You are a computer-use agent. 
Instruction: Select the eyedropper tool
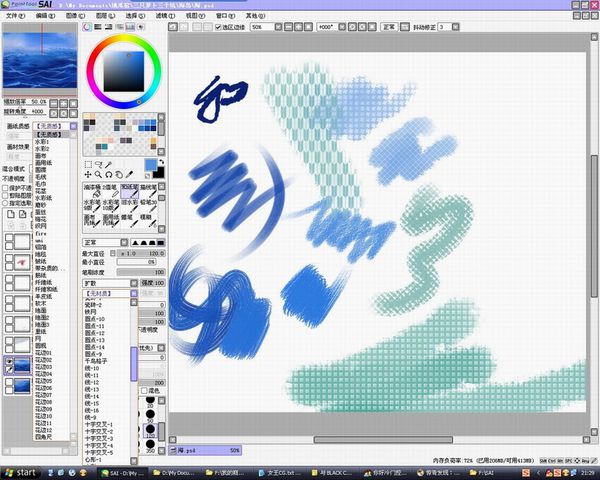pos(129,175)
